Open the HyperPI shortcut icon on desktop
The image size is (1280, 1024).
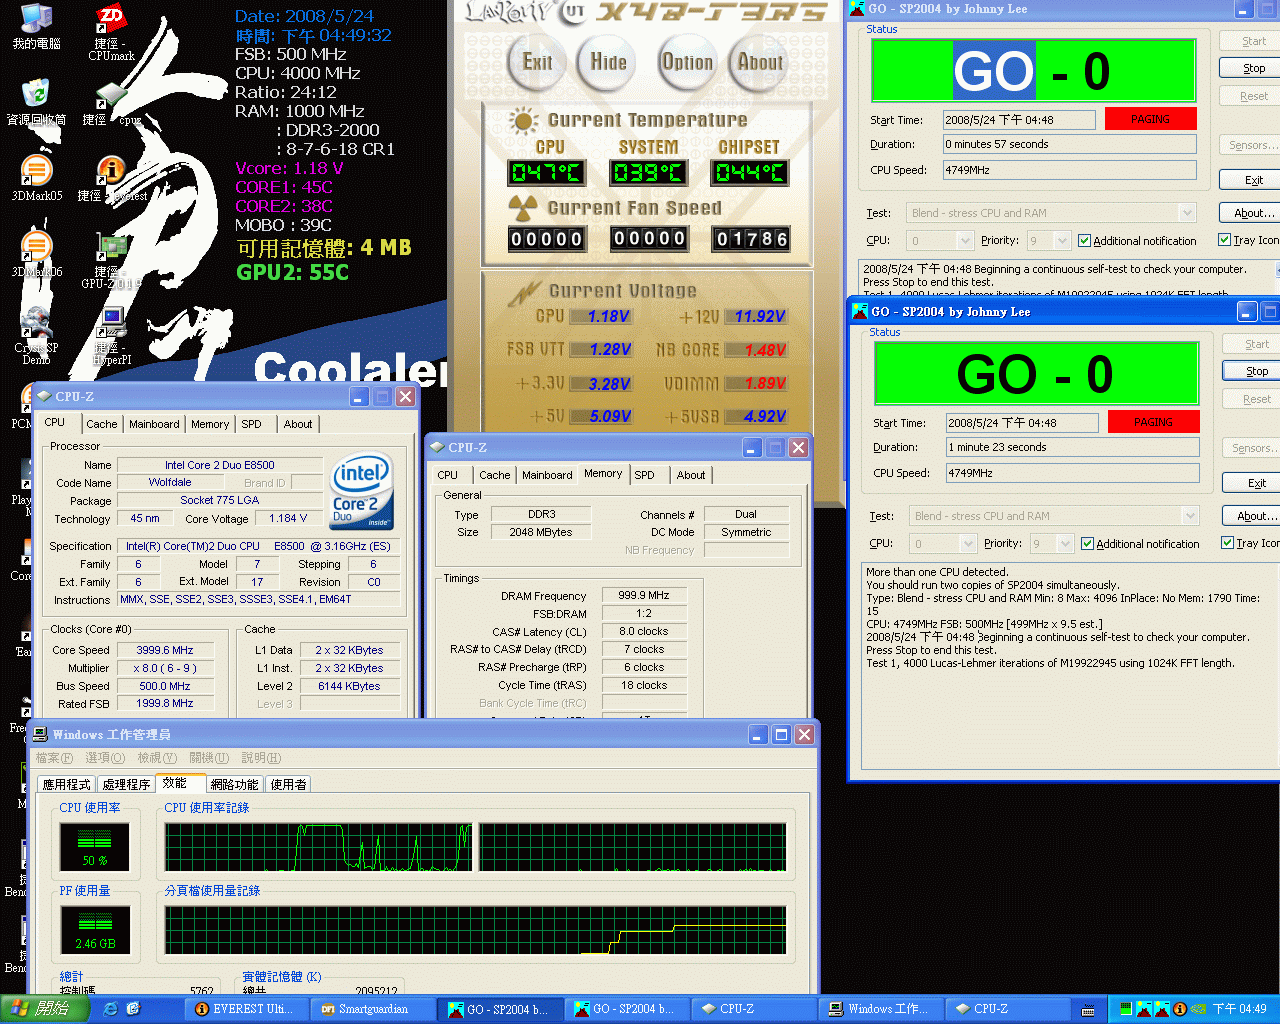click(x=111, y=336)
